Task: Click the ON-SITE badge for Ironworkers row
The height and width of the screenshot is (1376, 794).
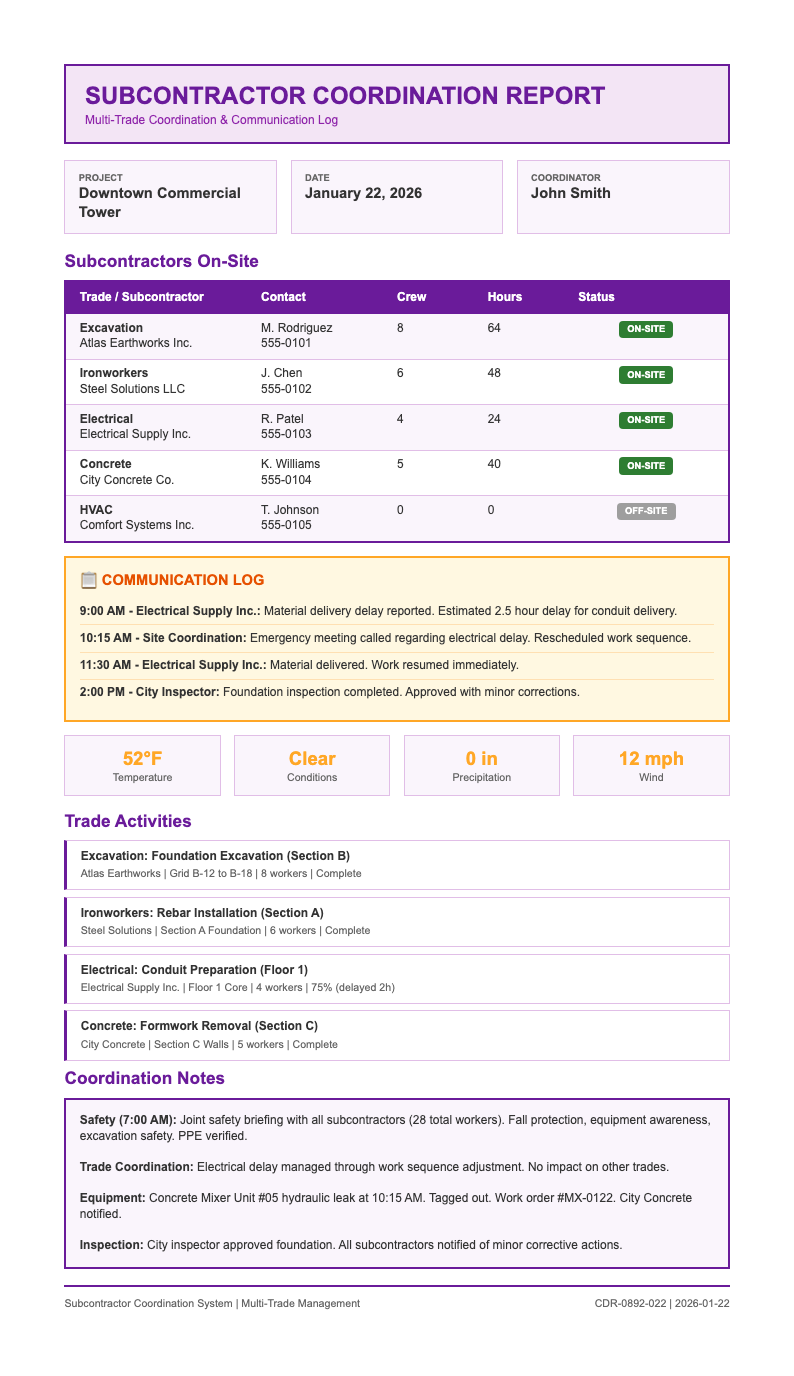Action: point(645,375)
